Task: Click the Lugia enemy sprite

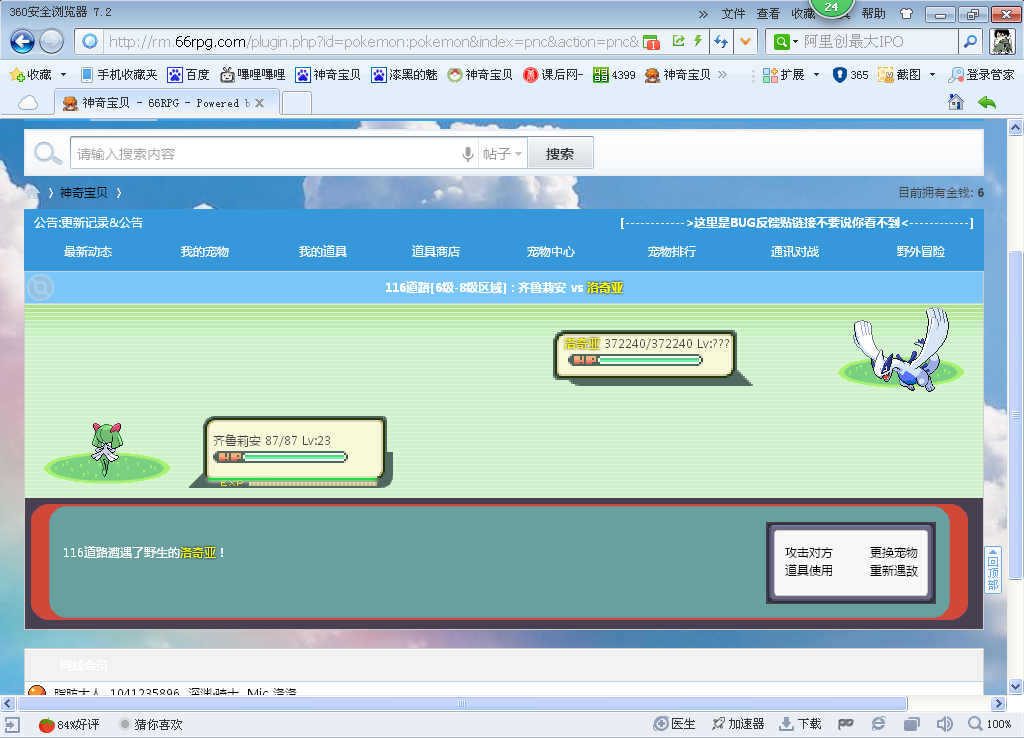Action: pyautogui.click(x=903, y=350)
